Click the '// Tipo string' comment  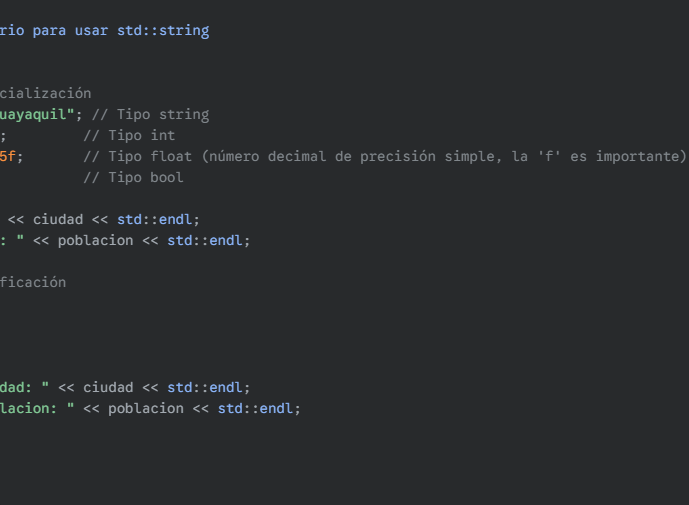coord(150,115)
